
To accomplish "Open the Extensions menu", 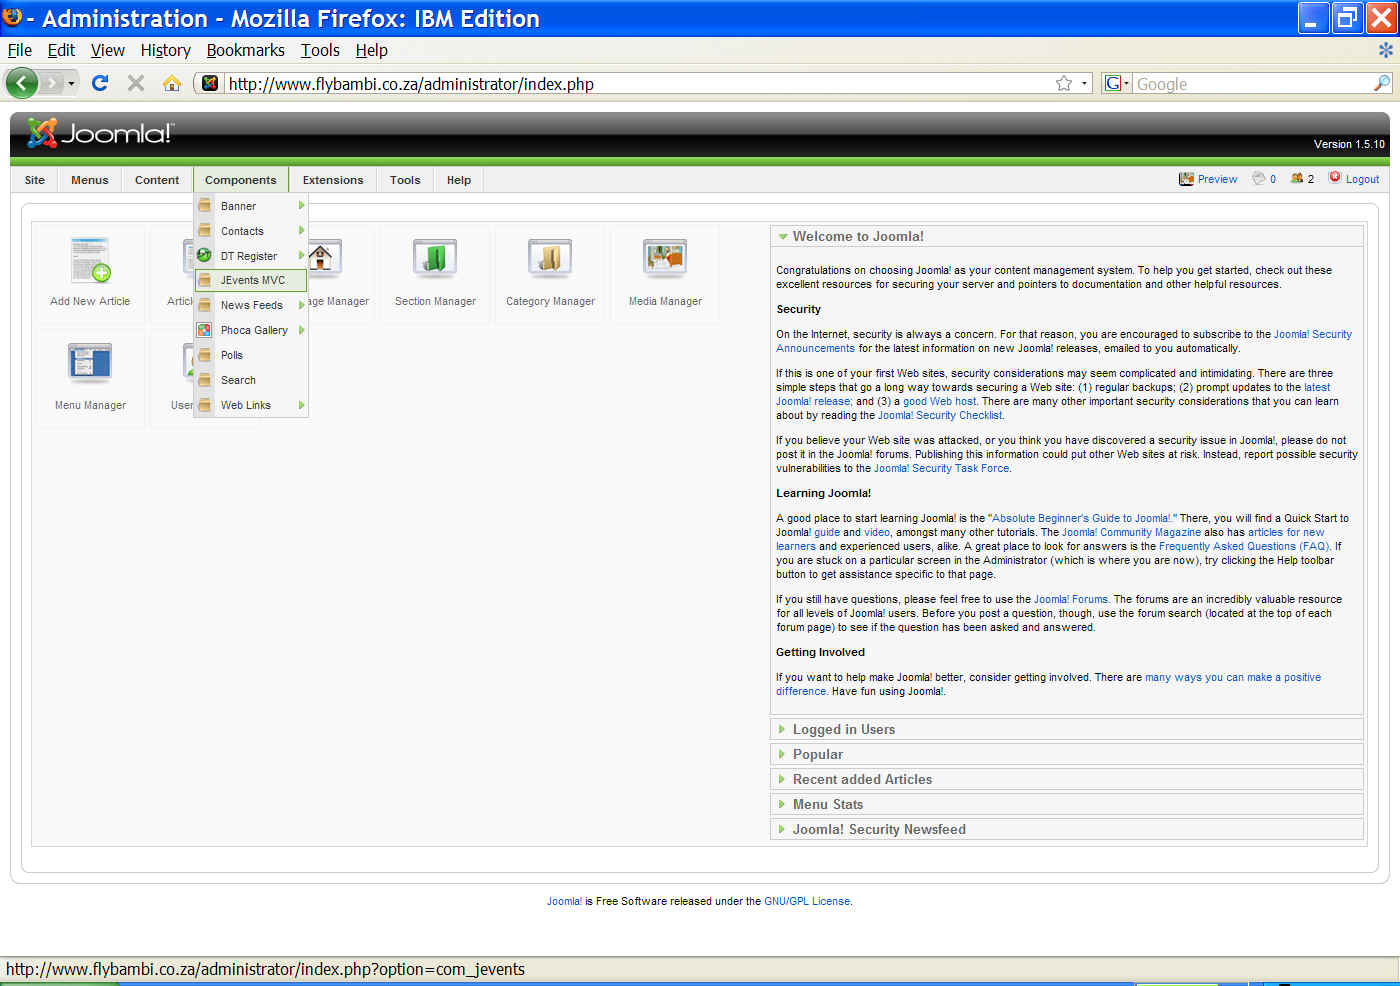I will [333, 180].
